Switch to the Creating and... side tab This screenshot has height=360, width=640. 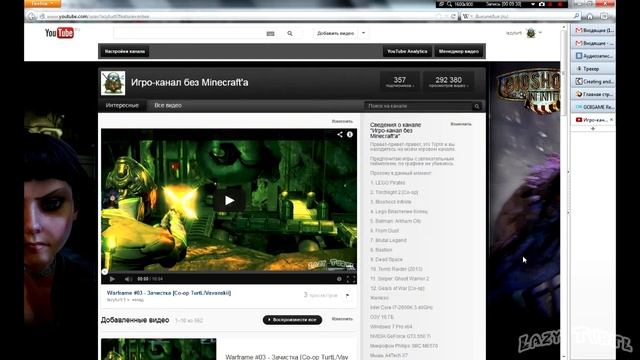coord(593,81)
